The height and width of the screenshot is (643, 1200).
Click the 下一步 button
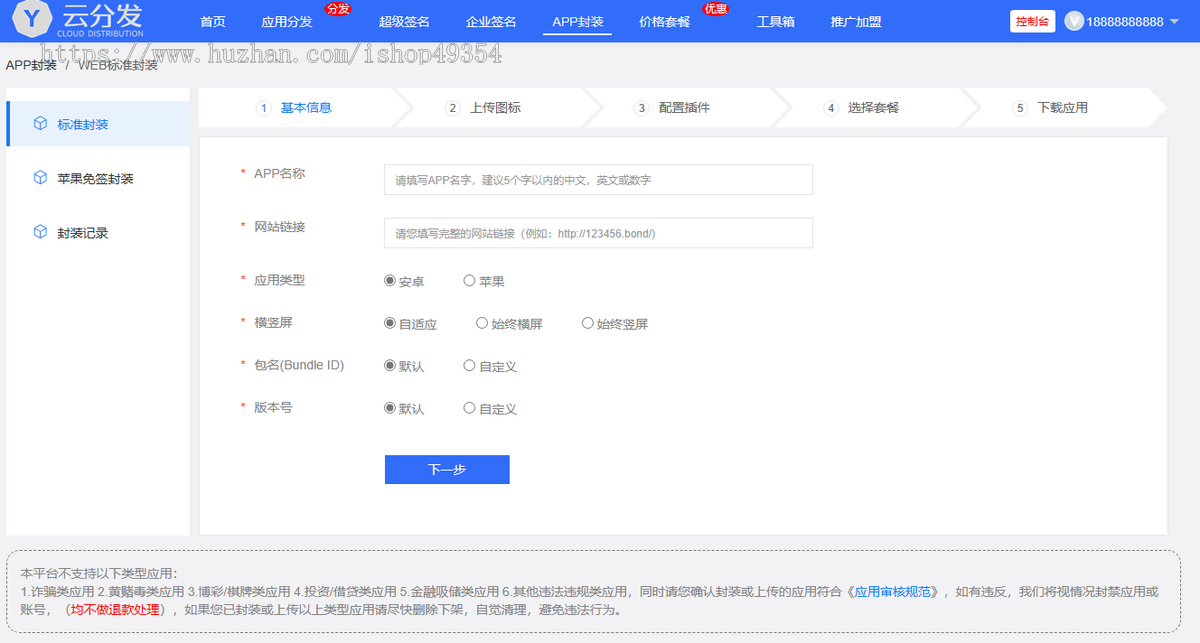[x=447, y=470]
